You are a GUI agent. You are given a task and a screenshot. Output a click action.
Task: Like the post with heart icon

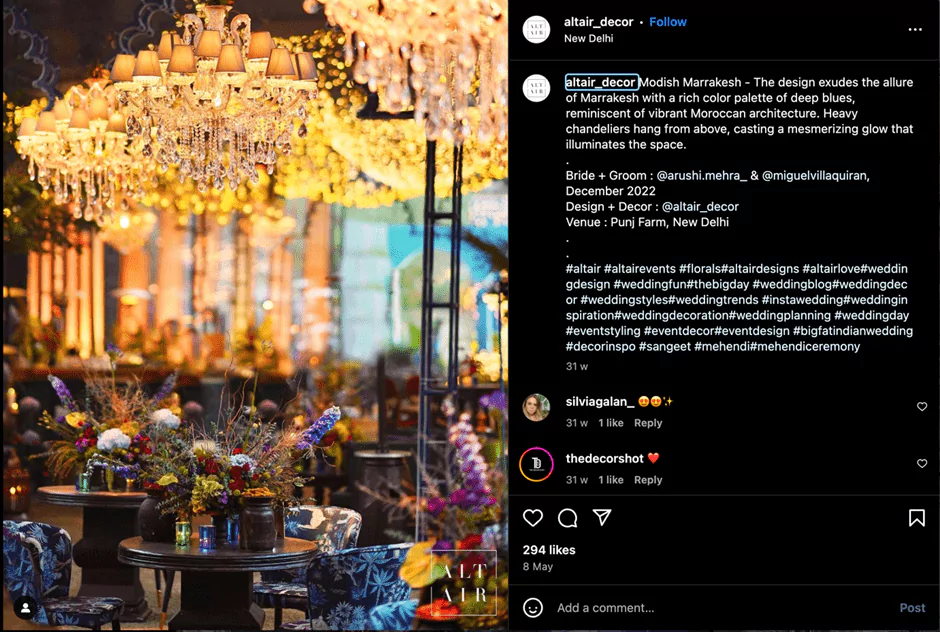coord(532,517)
